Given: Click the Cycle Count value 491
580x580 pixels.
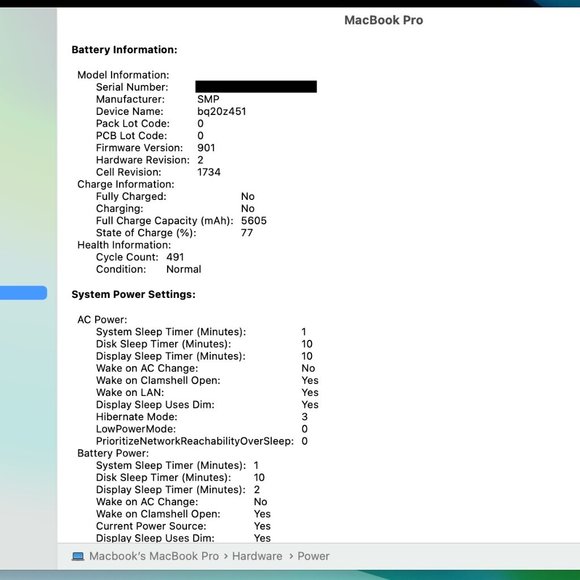Looking at the screenshot, I should point(175,257).
